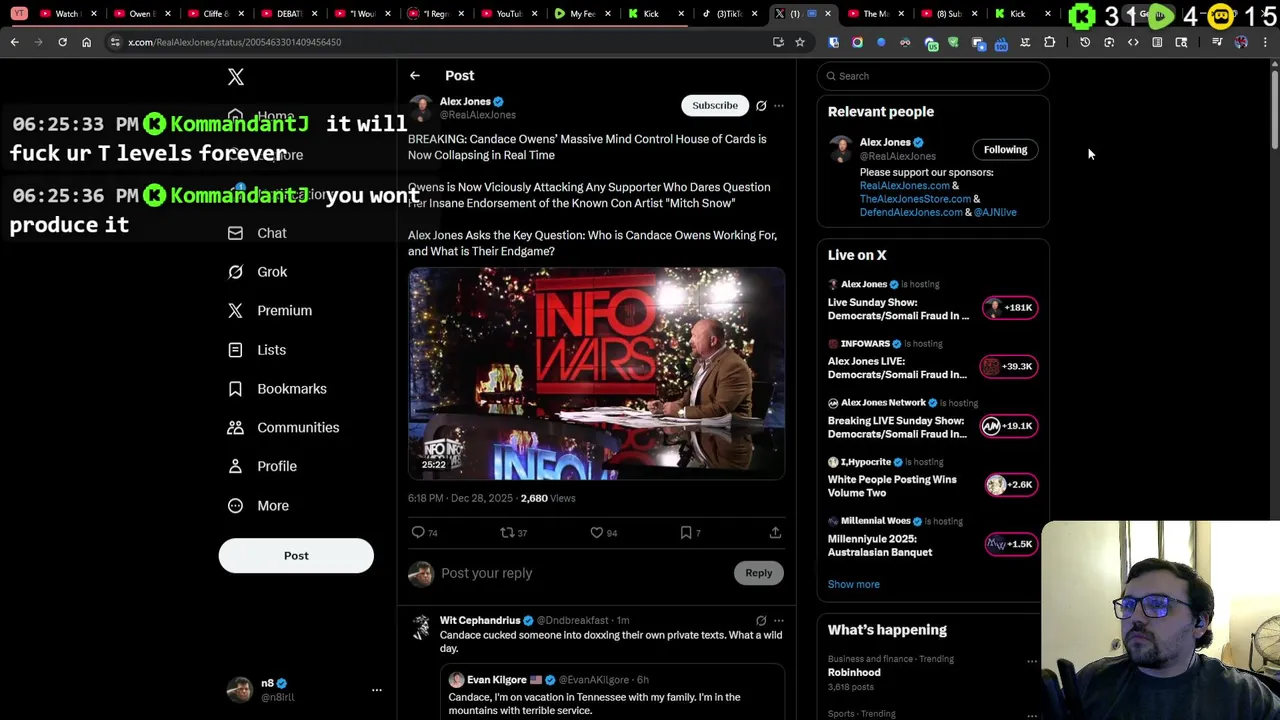Click Show more under Live on X
The image size is (1280, 720).
coord(854,584)
